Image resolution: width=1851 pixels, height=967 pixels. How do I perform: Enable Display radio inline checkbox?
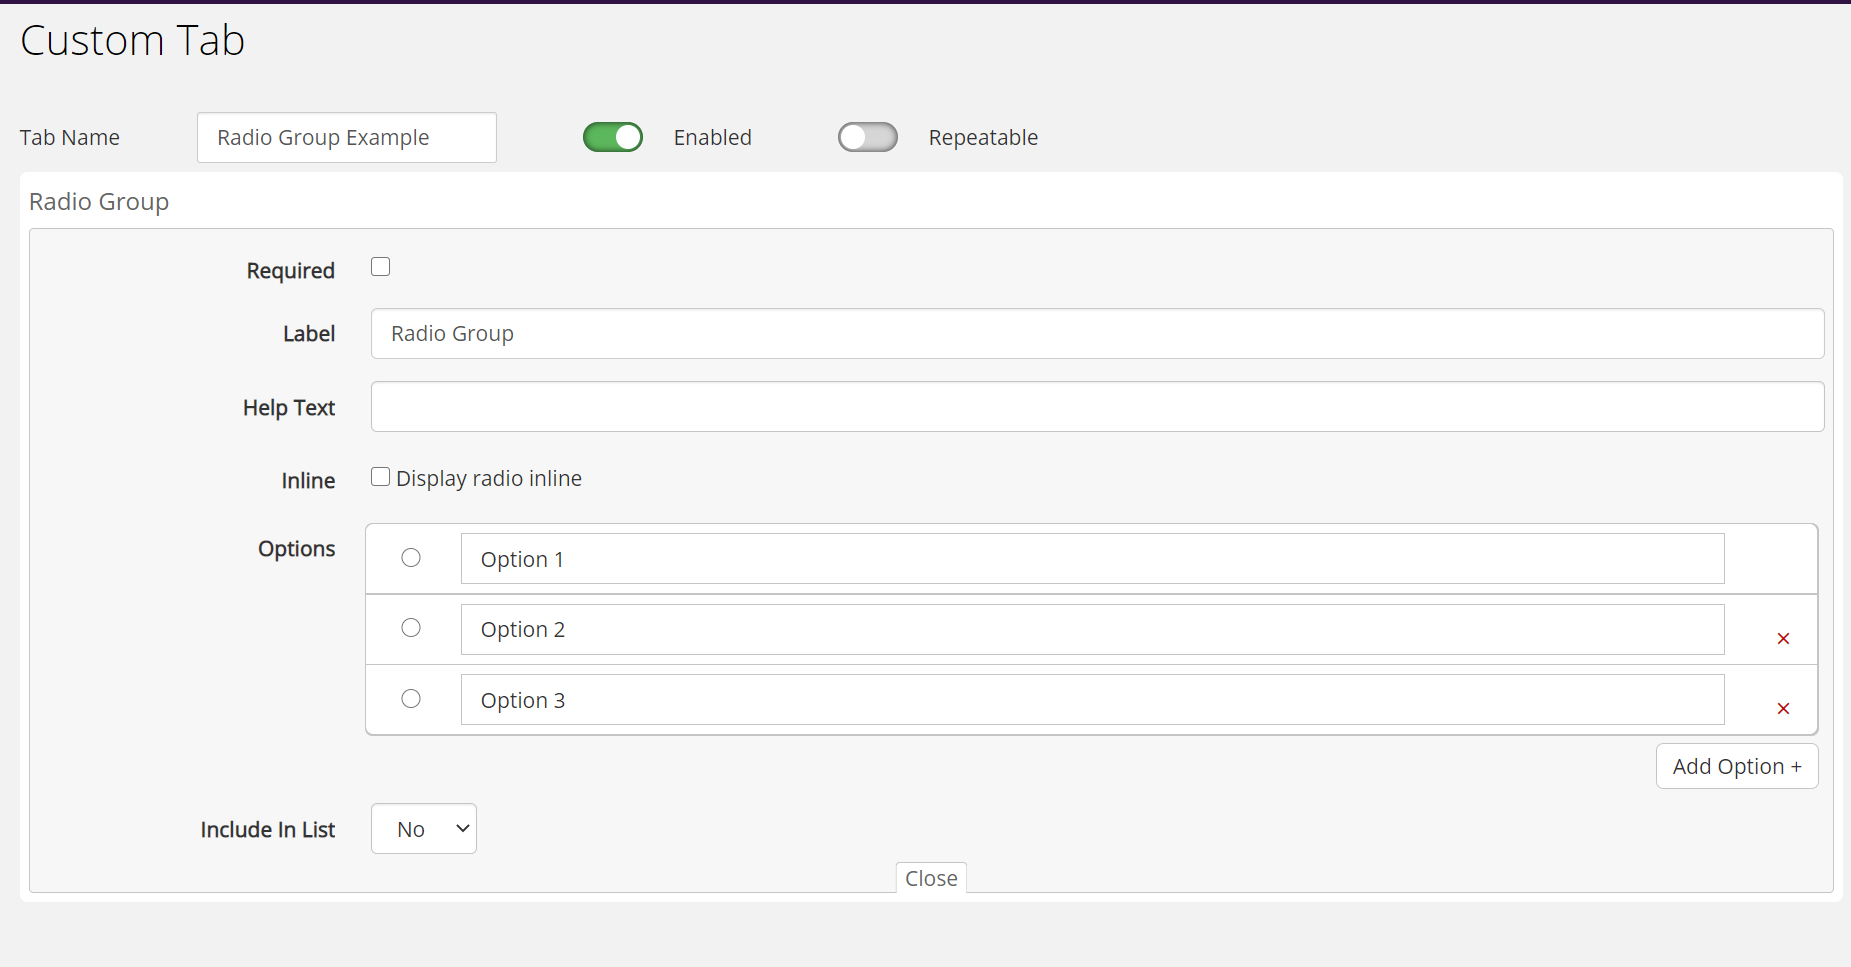[380, 476]
